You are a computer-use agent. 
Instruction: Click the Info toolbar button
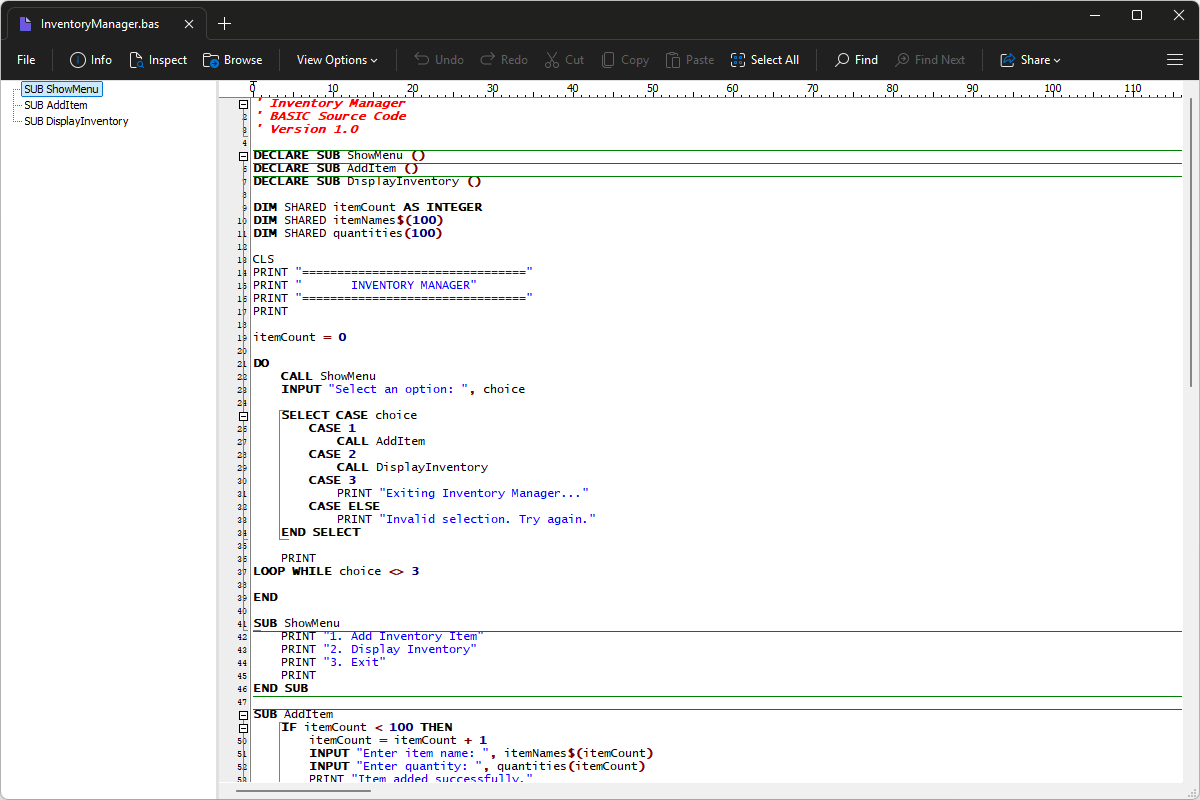coord(90,60)
